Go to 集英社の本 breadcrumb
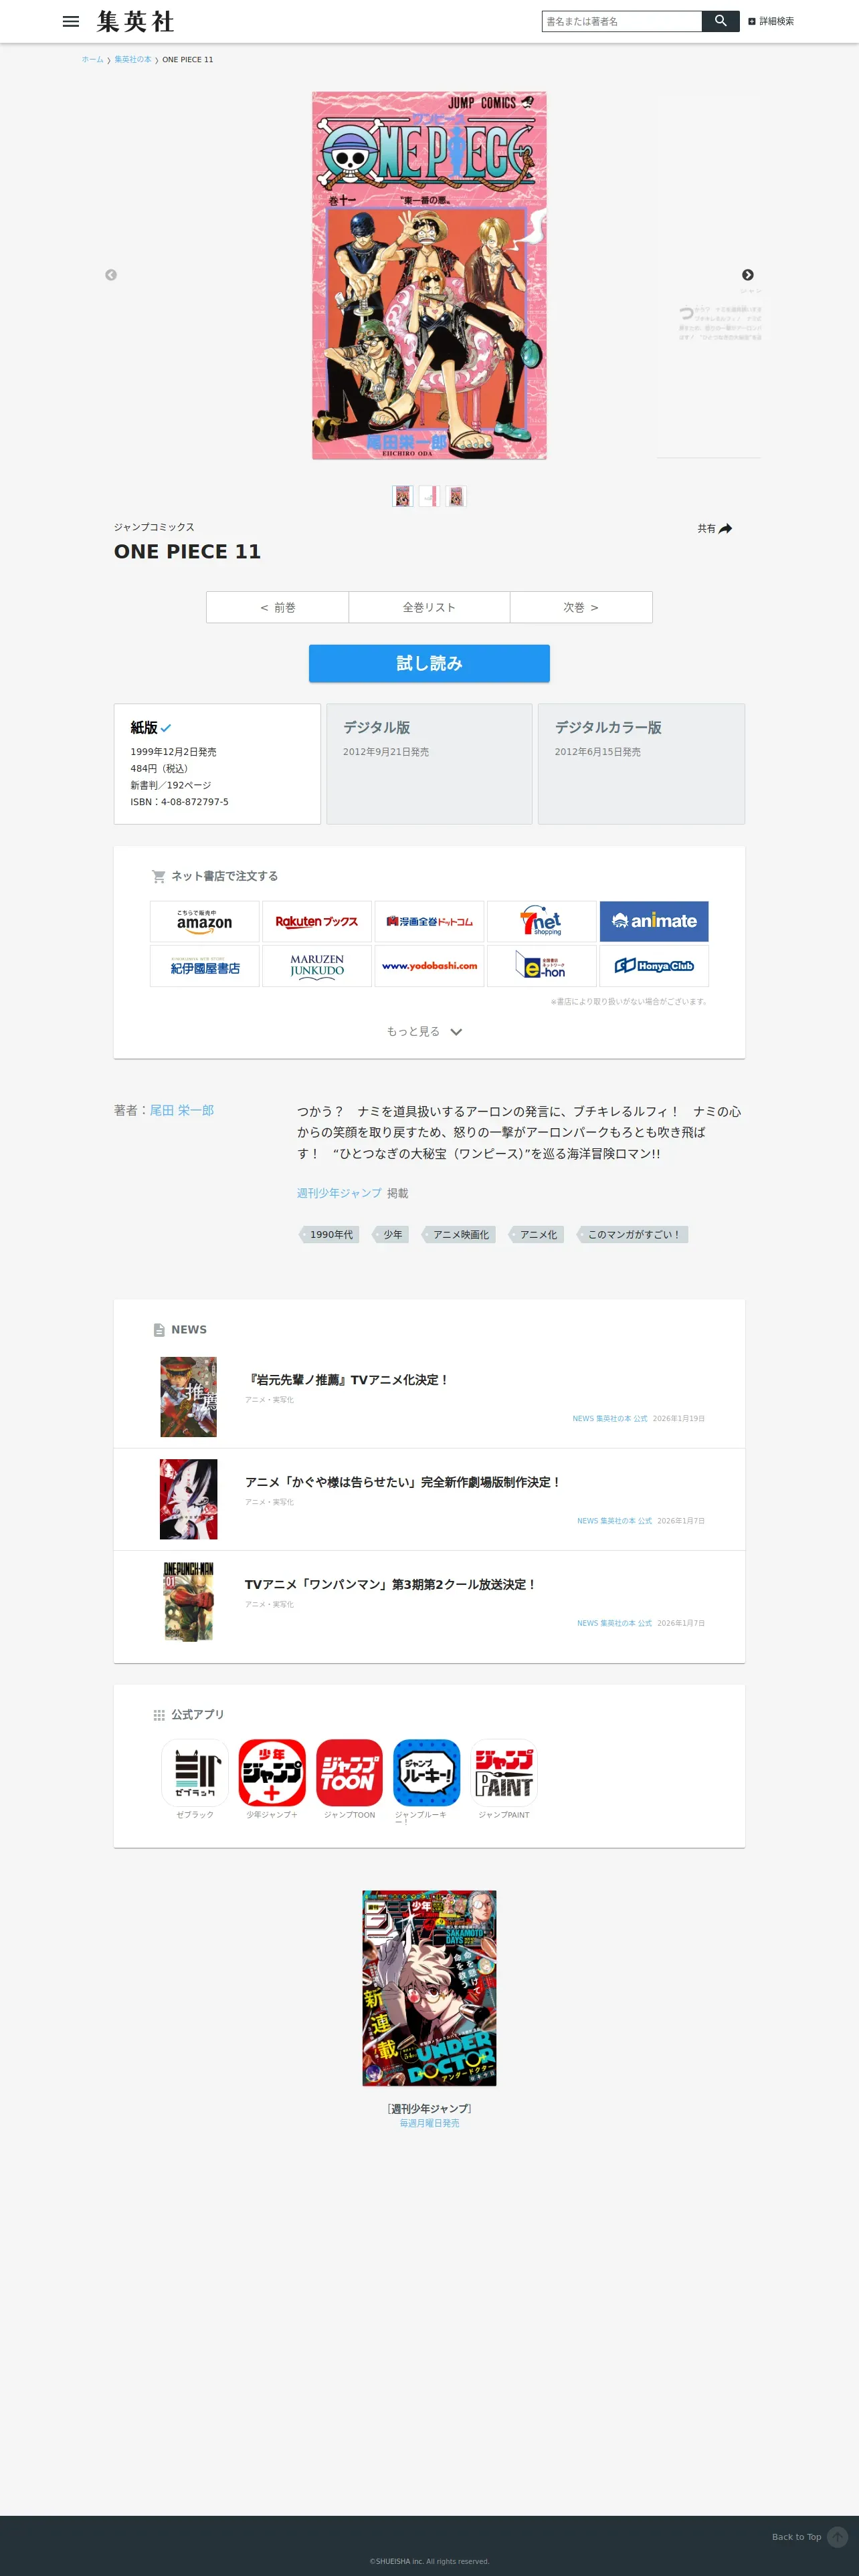 (133, 60)
